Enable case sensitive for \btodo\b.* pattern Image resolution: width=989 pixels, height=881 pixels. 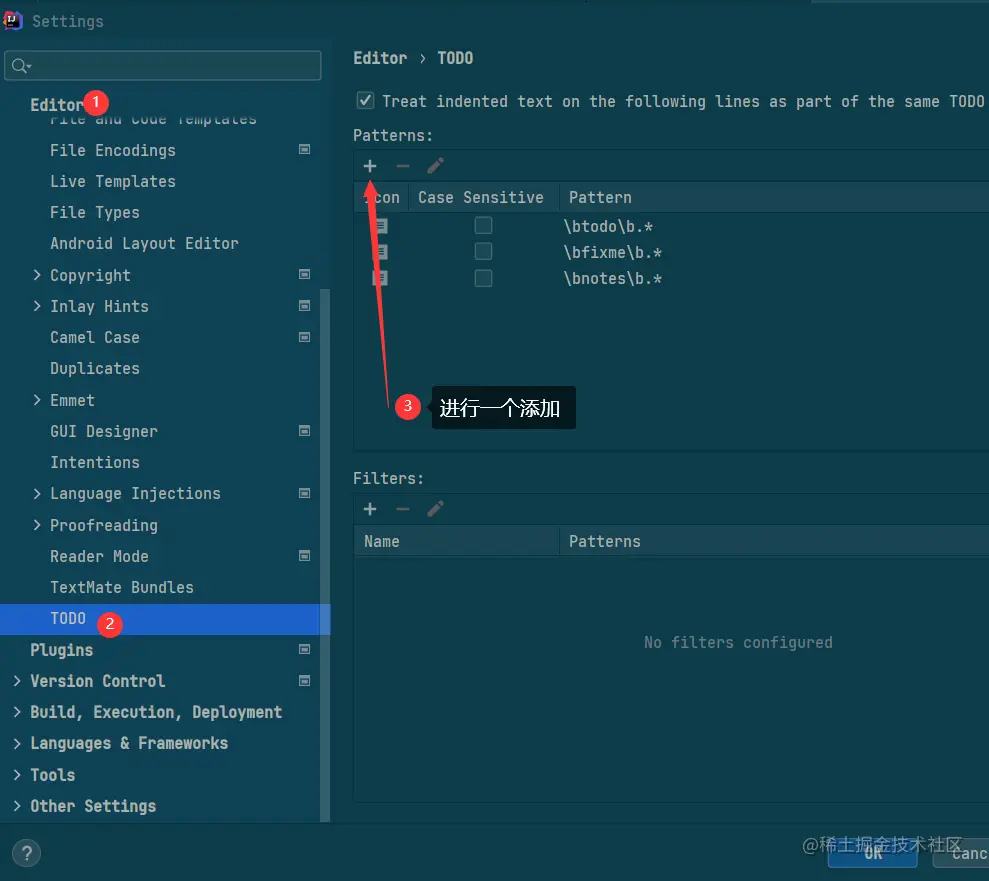483,225
